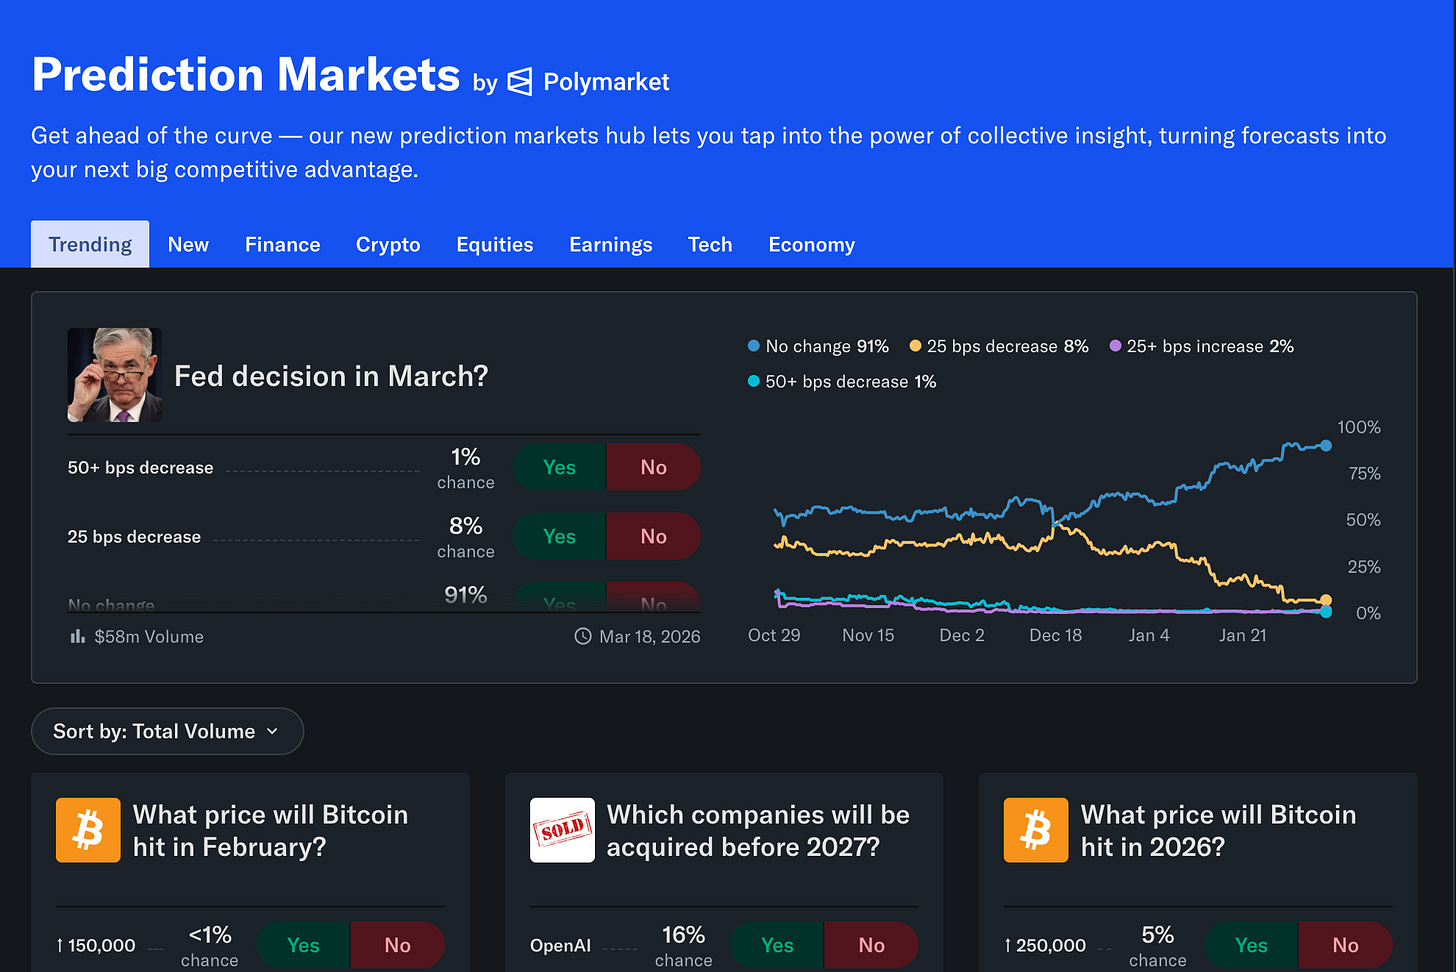Open the Earnings tab

610,245
